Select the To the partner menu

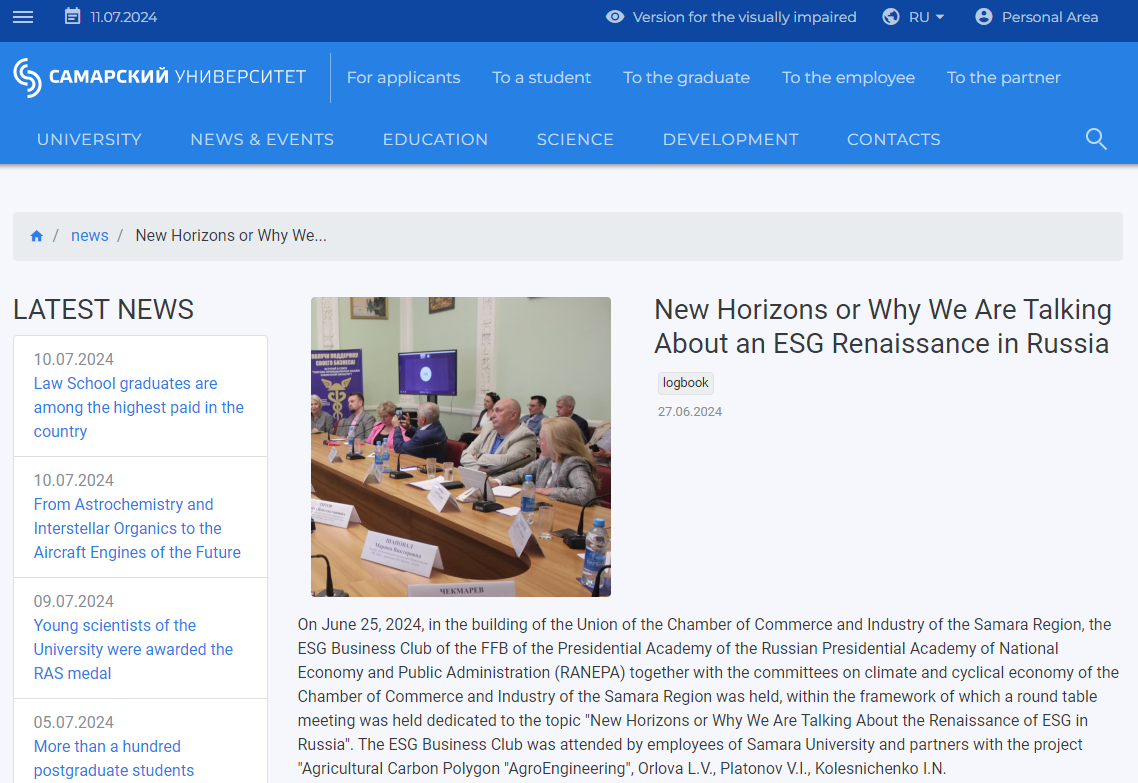(x=1004, y=78)
